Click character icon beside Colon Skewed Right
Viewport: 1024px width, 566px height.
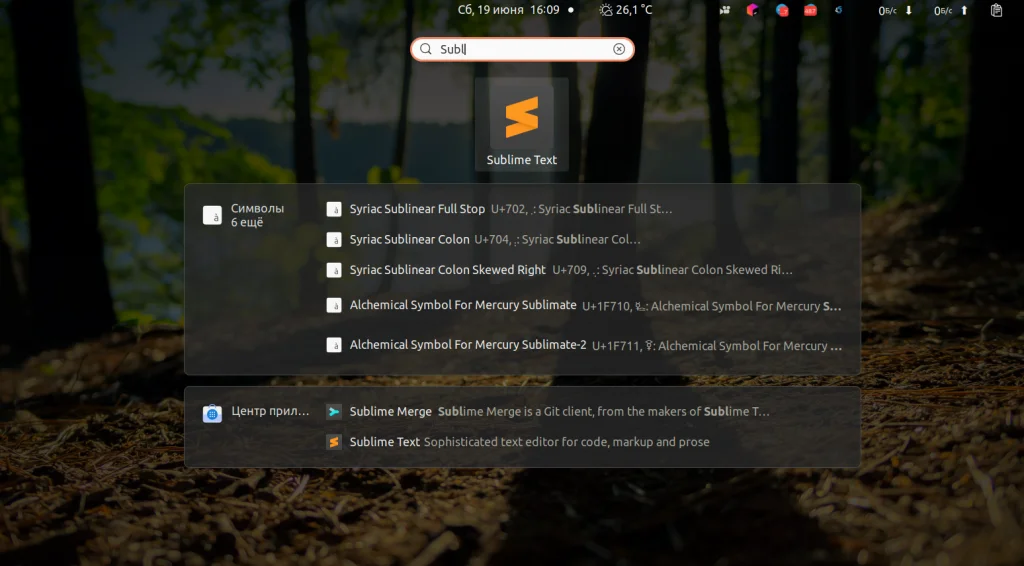tap(334, 270)
